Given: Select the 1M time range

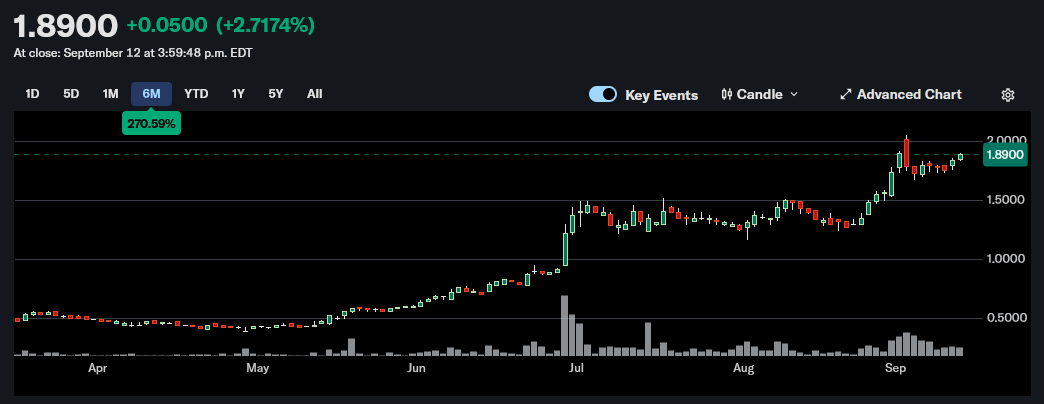Looking at the screenshot, I should 111,94.
